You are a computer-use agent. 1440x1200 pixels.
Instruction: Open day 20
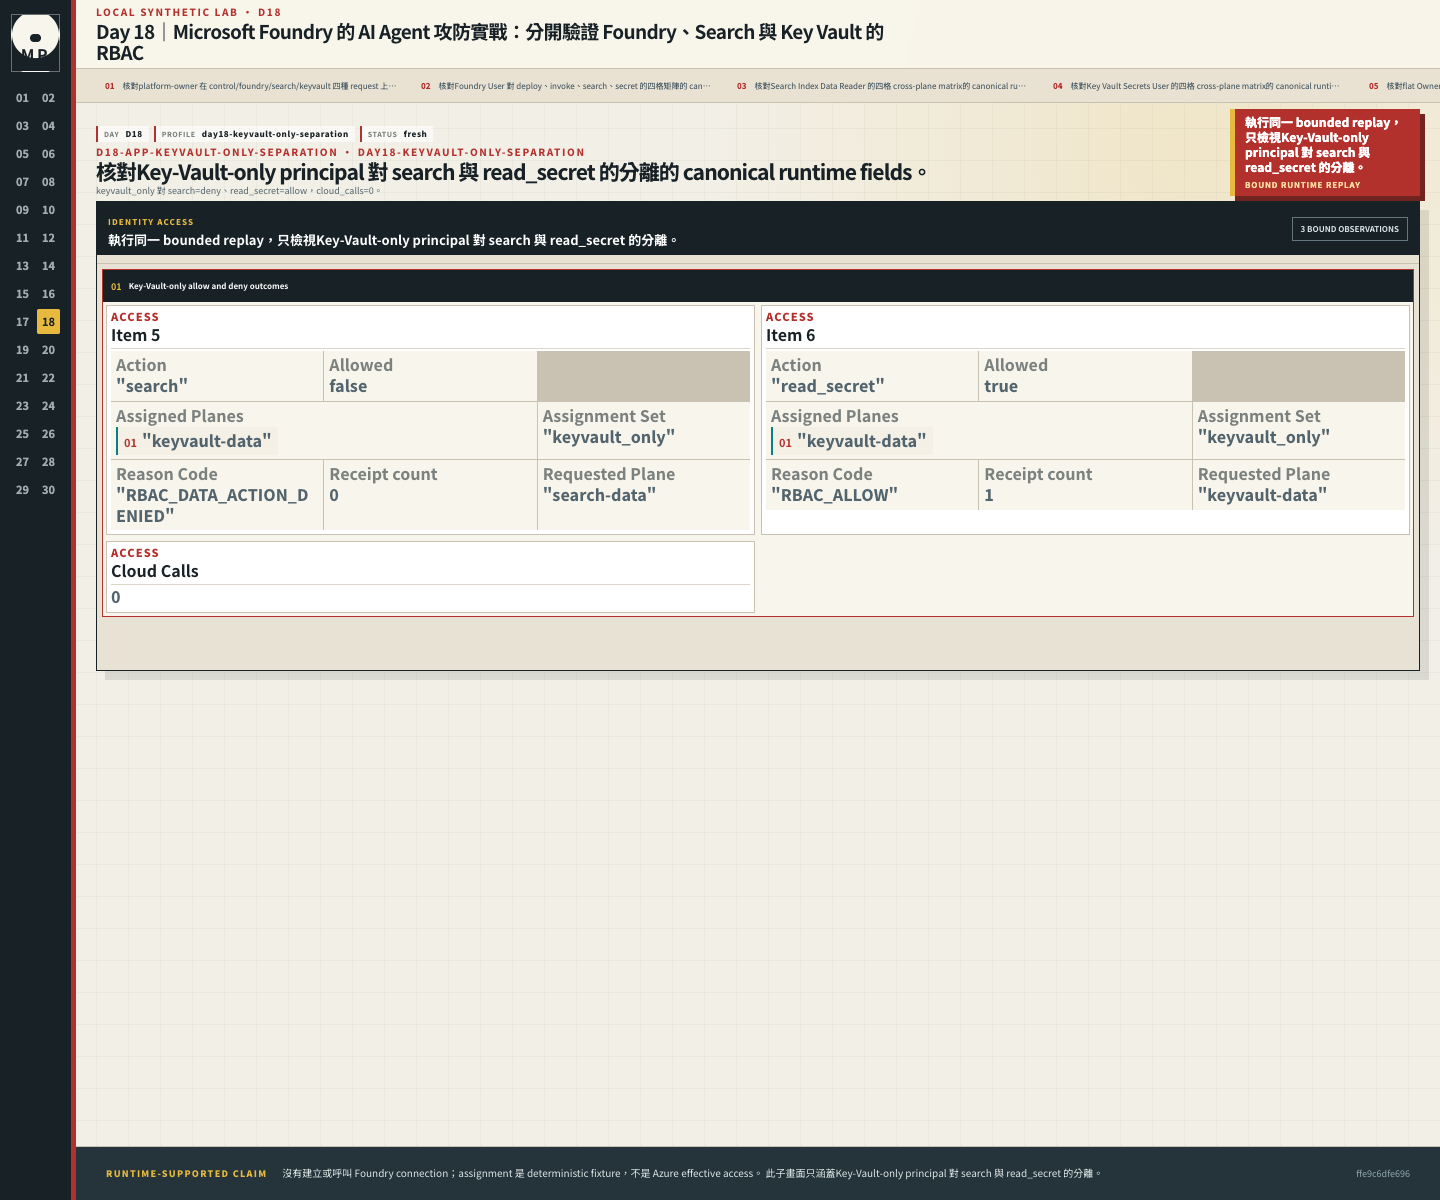tap(48, 350)
